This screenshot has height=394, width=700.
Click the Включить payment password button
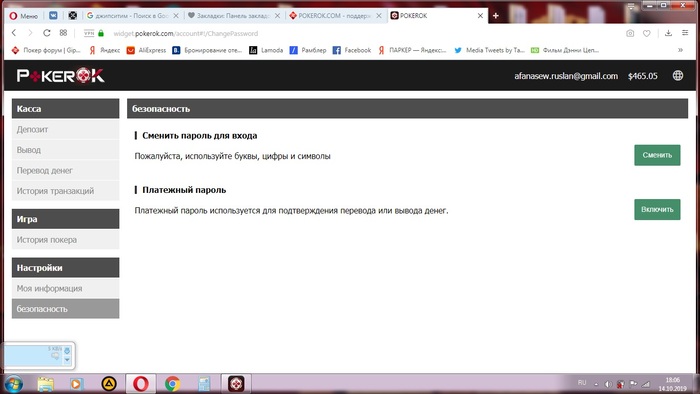(657, 209)
